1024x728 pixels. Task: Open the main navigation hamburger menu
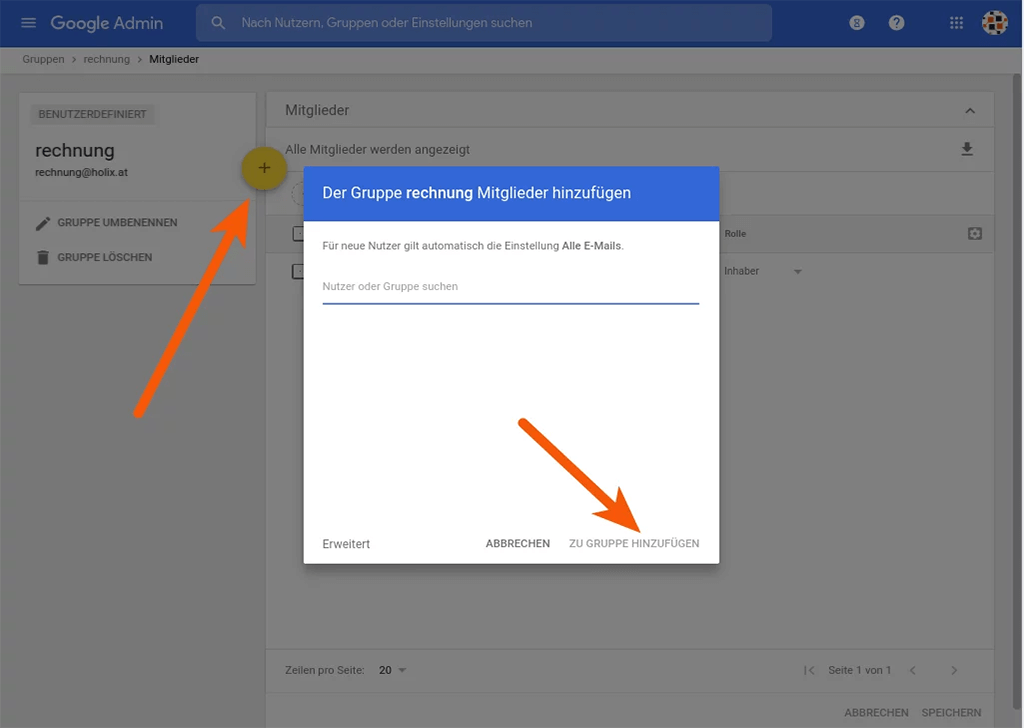[27, 22]
